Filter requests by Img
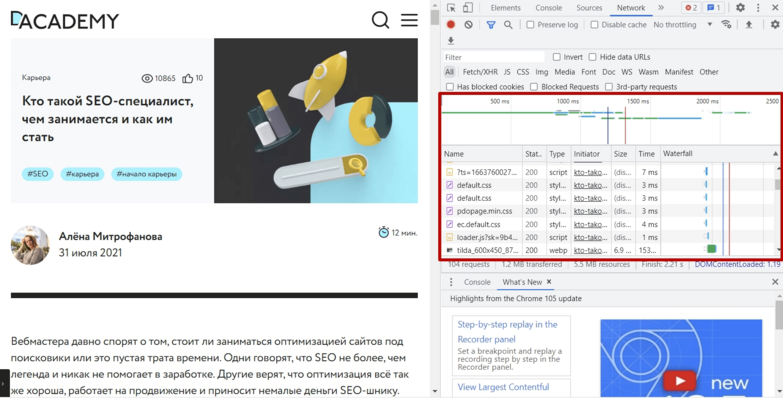Screen dimensions: 783x399 coord(542,72)
